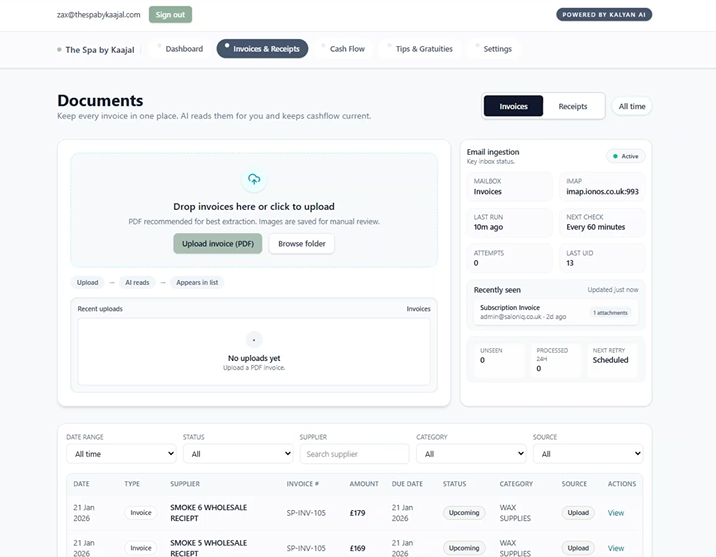Sign out of the account

[170, 15]
